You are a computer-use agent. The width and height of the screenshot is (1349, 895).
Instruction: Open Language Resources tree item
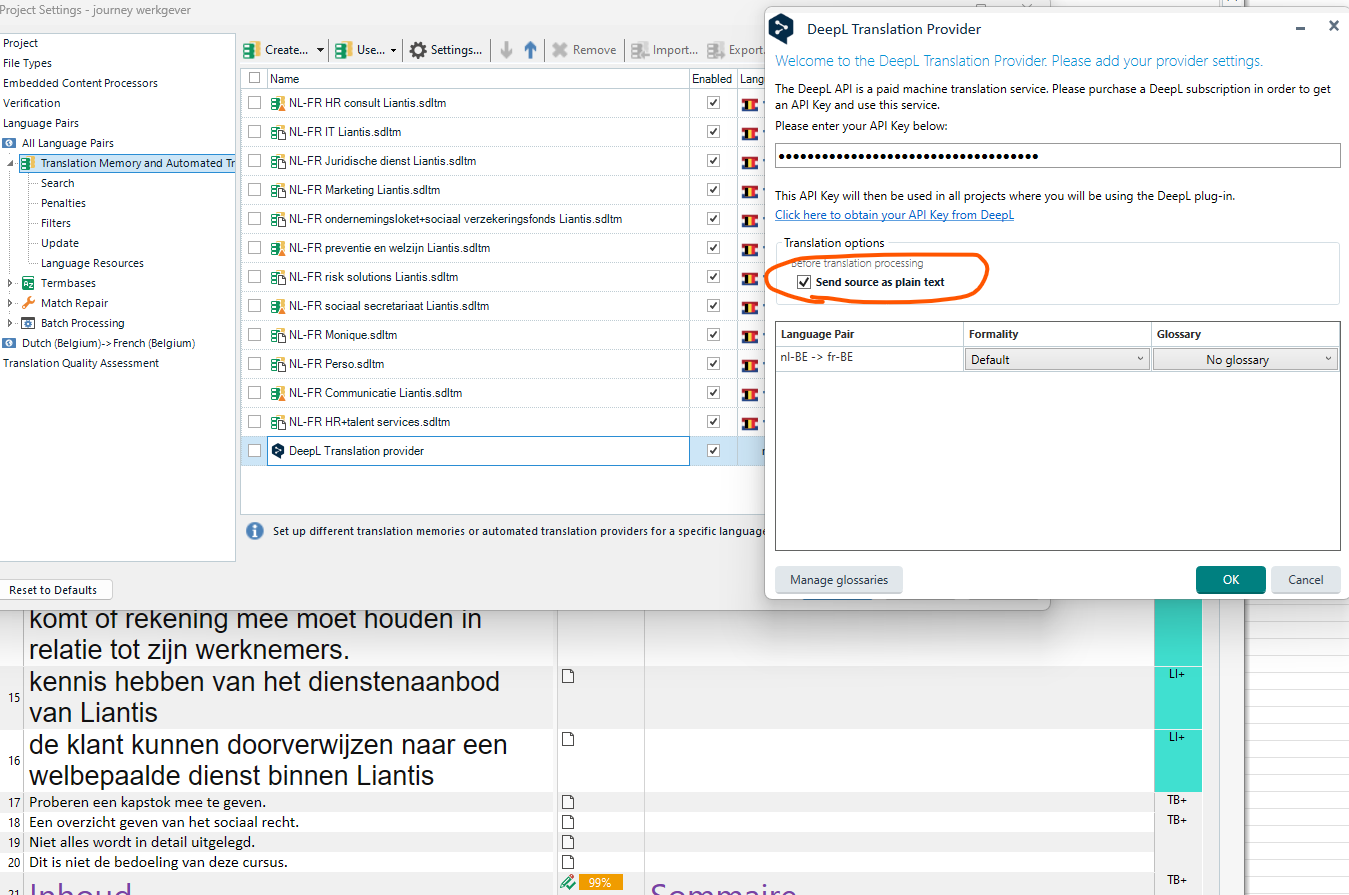pos(92,263)
